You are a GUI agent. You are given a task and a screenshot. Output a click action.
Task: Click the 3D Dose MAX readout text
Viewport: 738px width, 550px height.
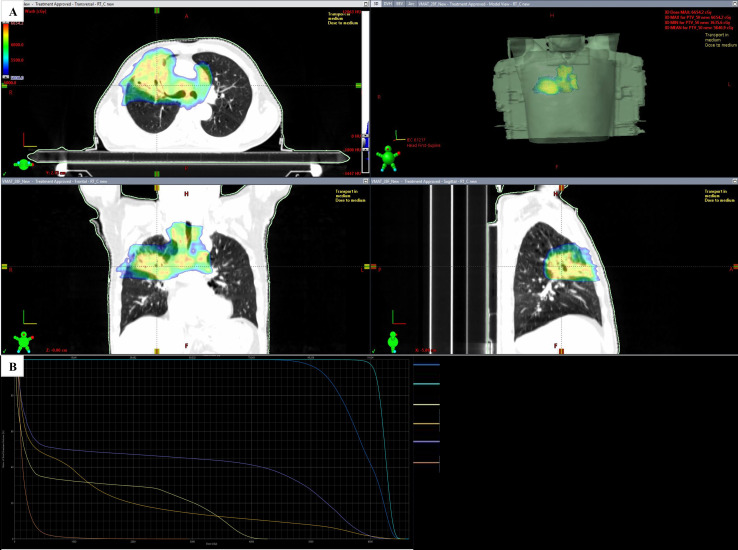point(687,12)
